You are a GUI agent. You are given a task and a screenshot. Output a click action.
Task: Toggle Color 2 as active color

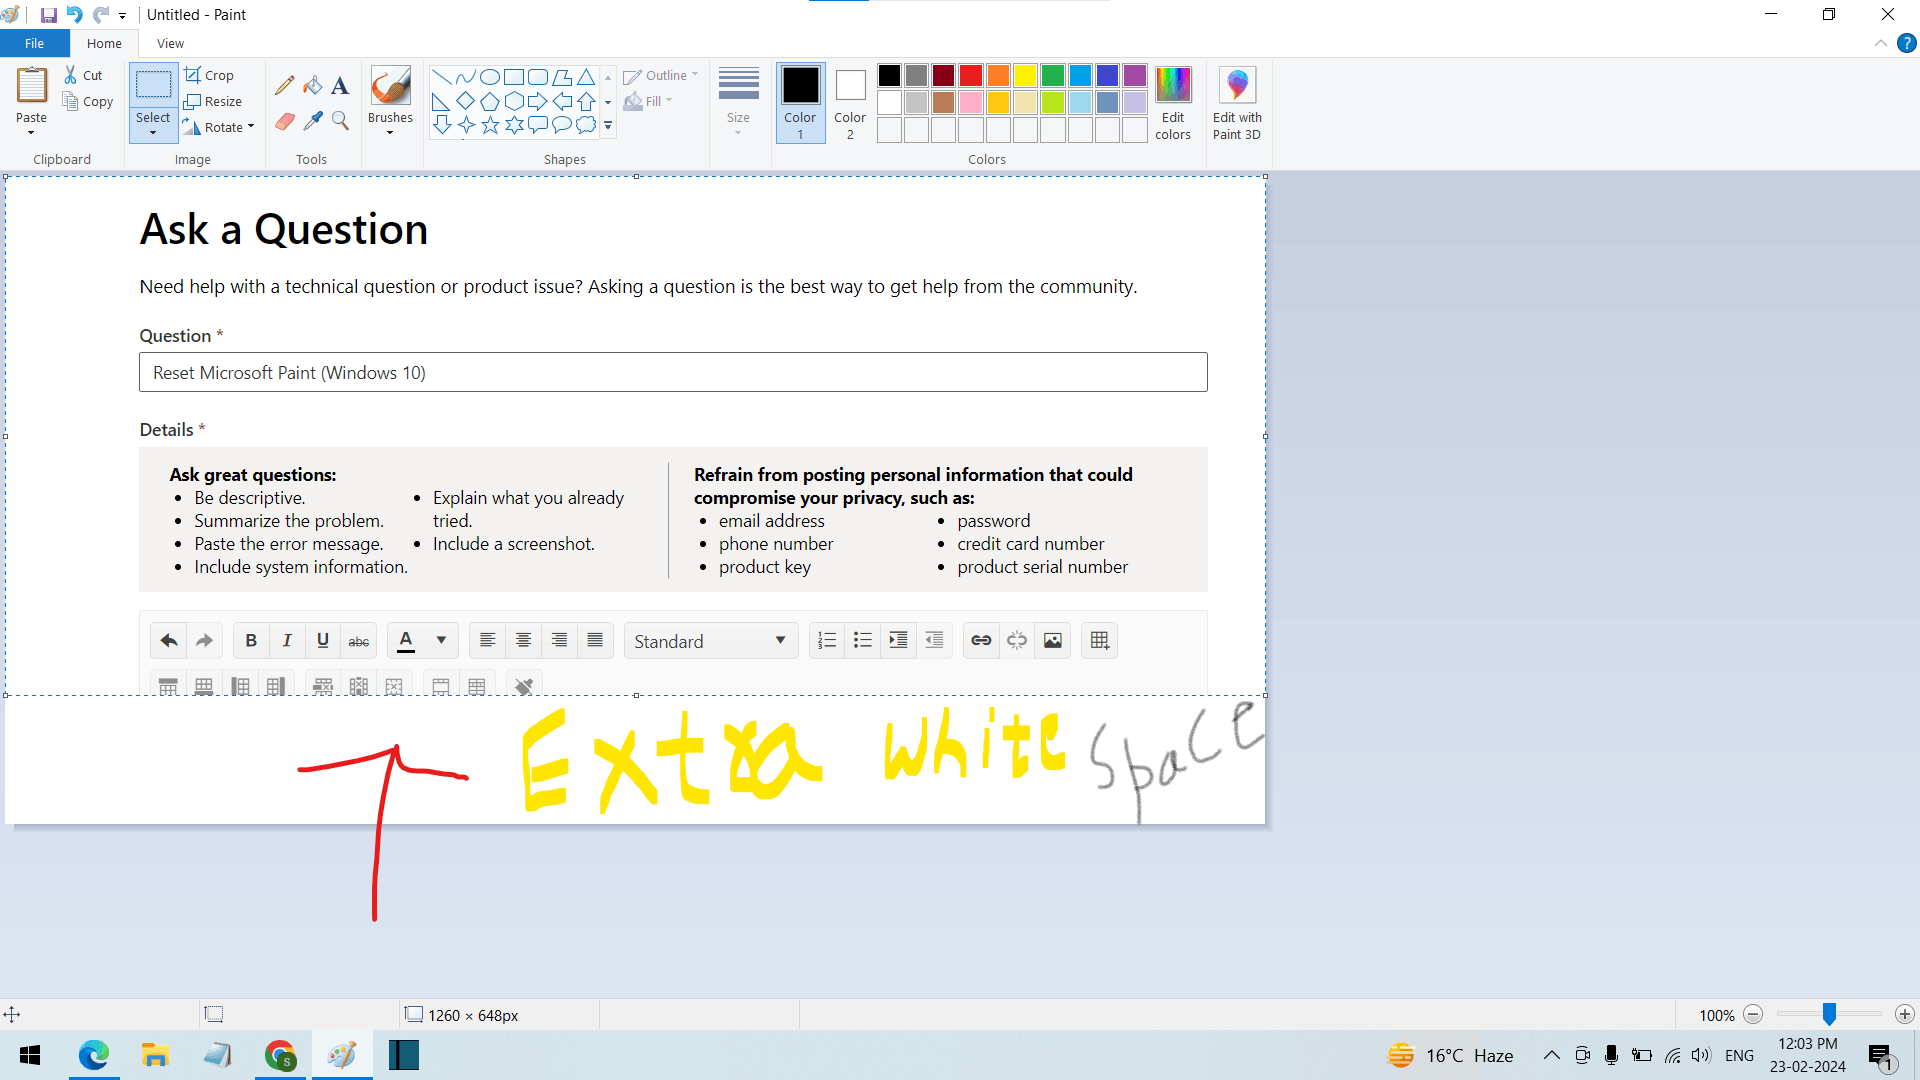[850, 103]
